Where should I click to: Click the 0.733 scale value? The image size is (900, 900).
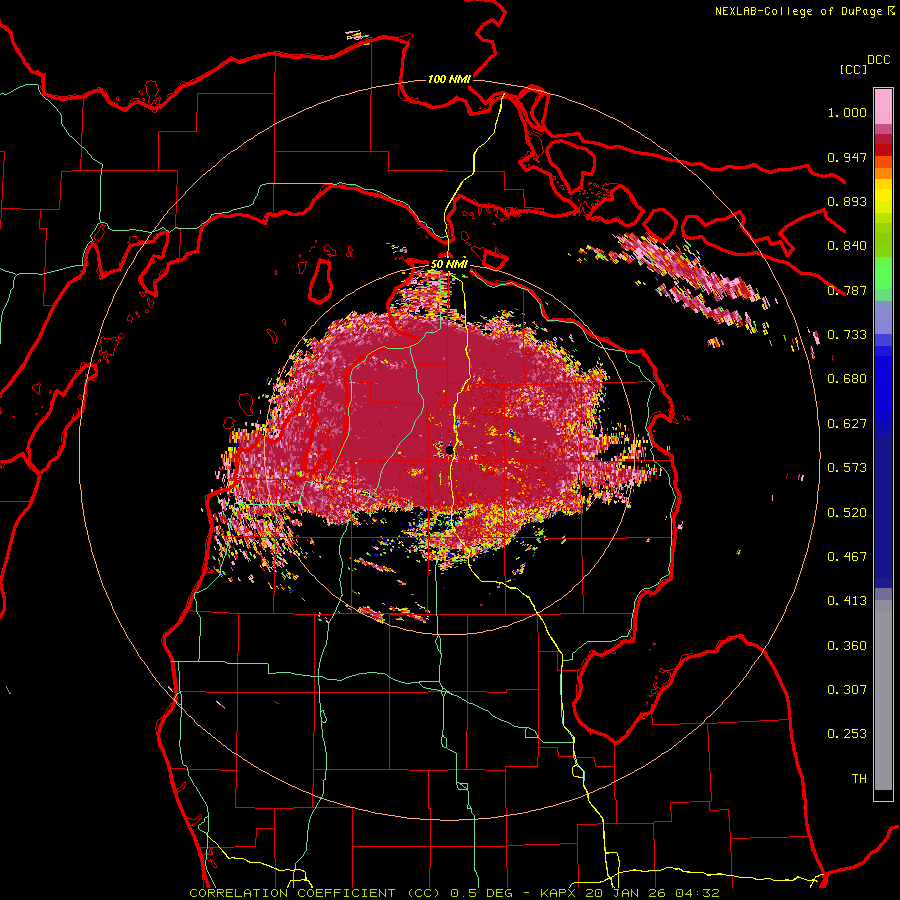[x=847, y=335]
